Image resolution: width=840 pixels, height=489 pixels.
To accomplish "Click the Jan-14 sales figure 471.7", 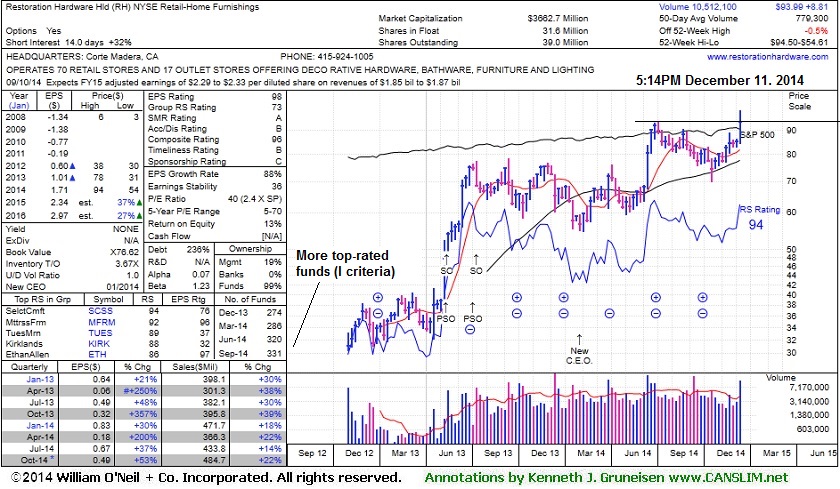I will [x=214, y=426].
